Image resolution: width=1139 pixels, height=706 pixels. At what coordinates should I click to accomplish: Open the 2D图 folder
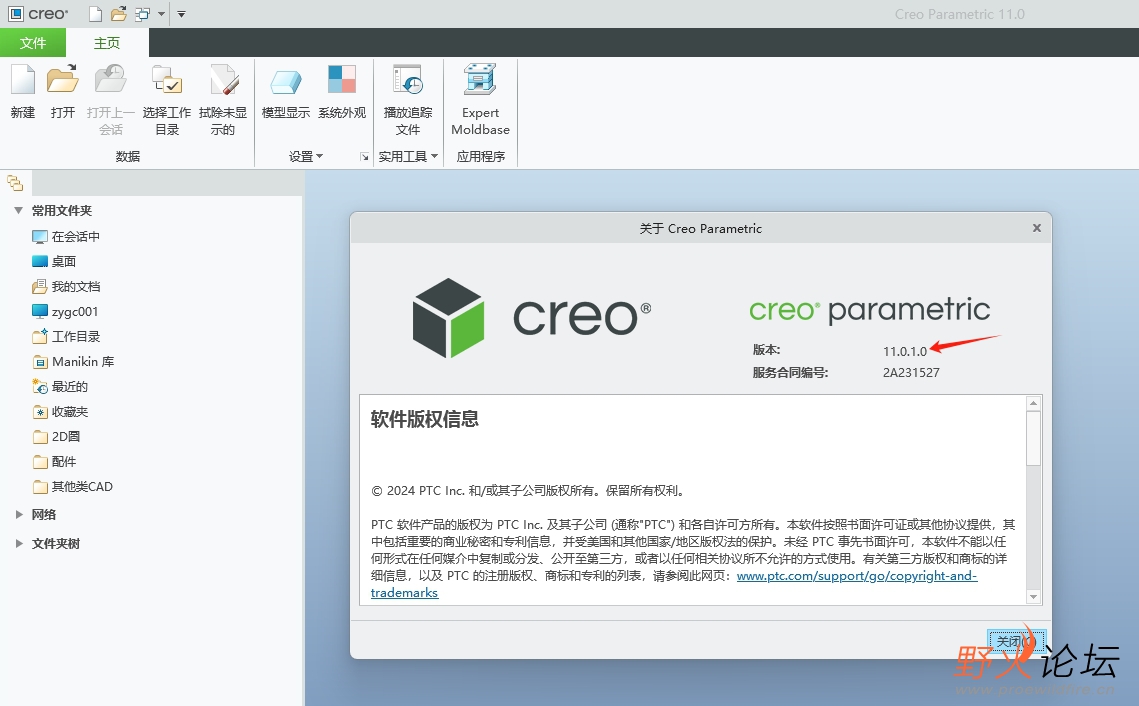click(56, 437)
